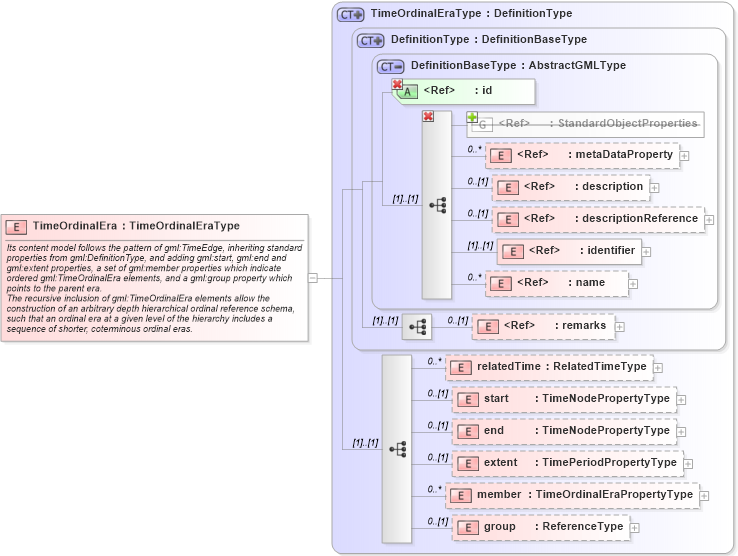Viewport: 738px width, 556px height.
Task: Expand the remarks element
Action: [620, 327]
